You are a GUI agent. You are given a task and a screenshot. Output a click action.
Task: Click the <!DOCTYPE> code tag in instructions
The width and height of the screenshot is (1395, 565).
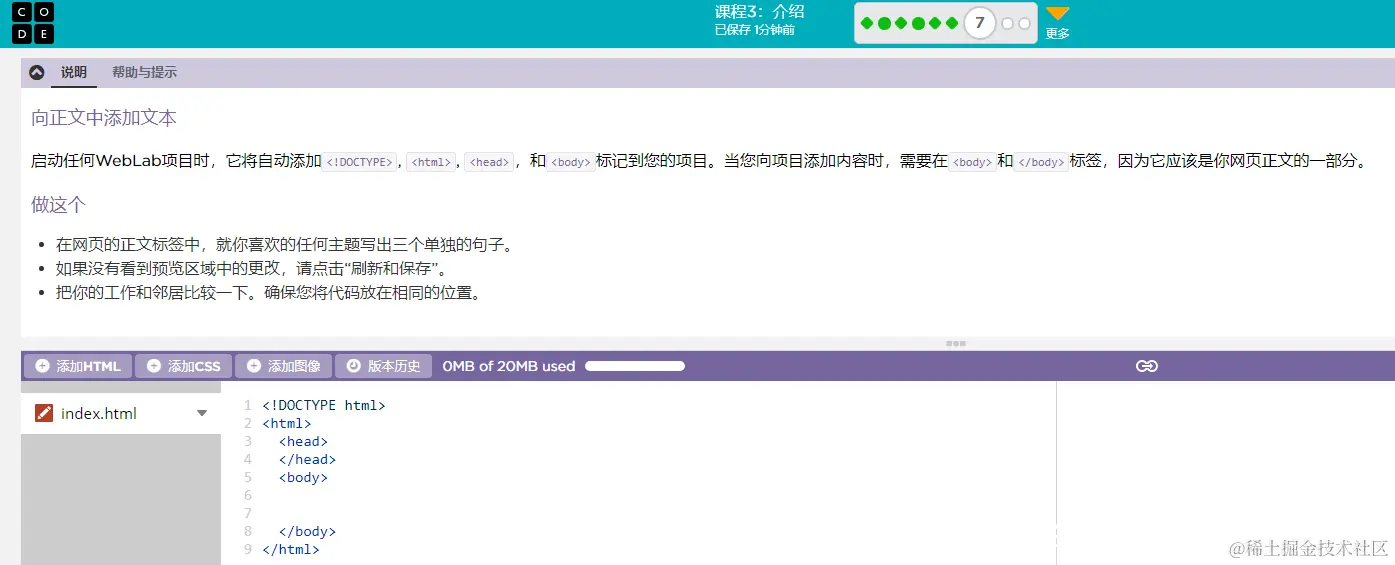point(360,162)
